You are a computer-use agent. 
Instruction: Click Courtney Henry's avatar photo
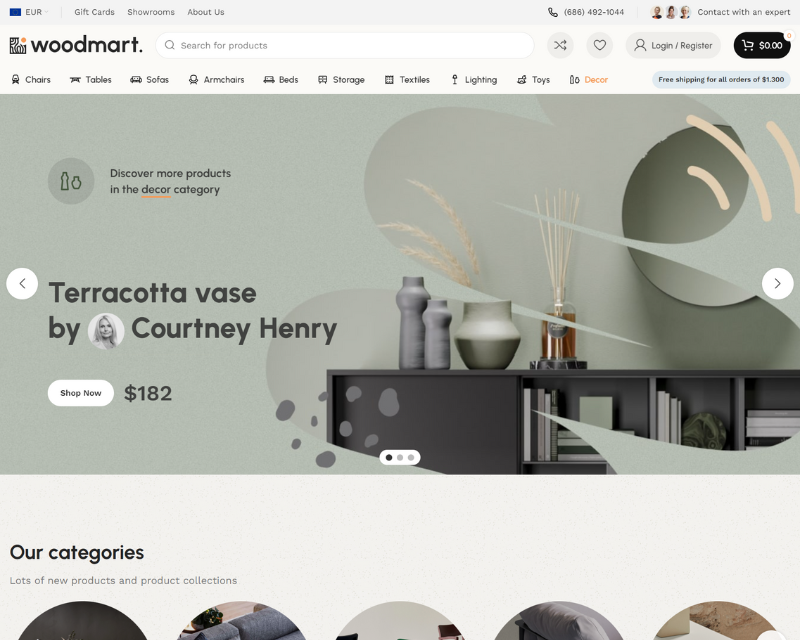pos(106,331)
